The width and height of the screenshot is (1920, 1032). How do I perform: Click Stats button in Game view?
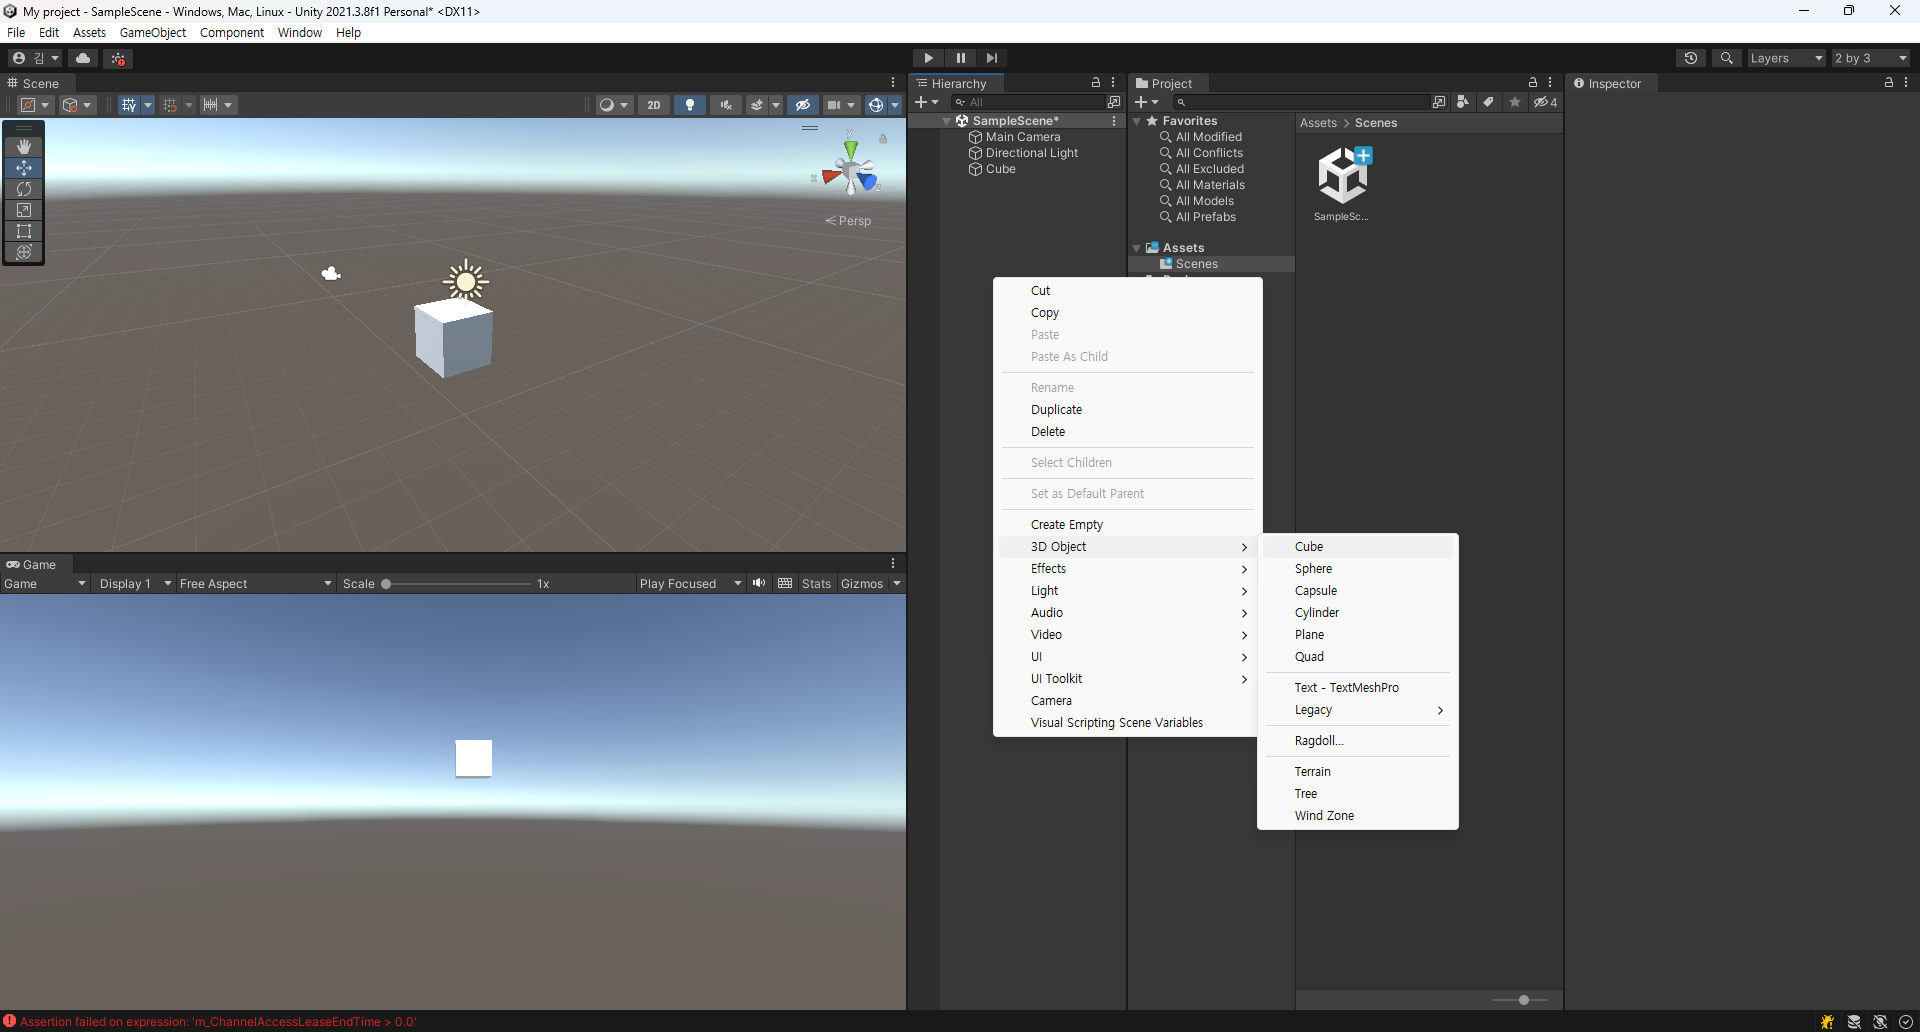coord(816,584)
